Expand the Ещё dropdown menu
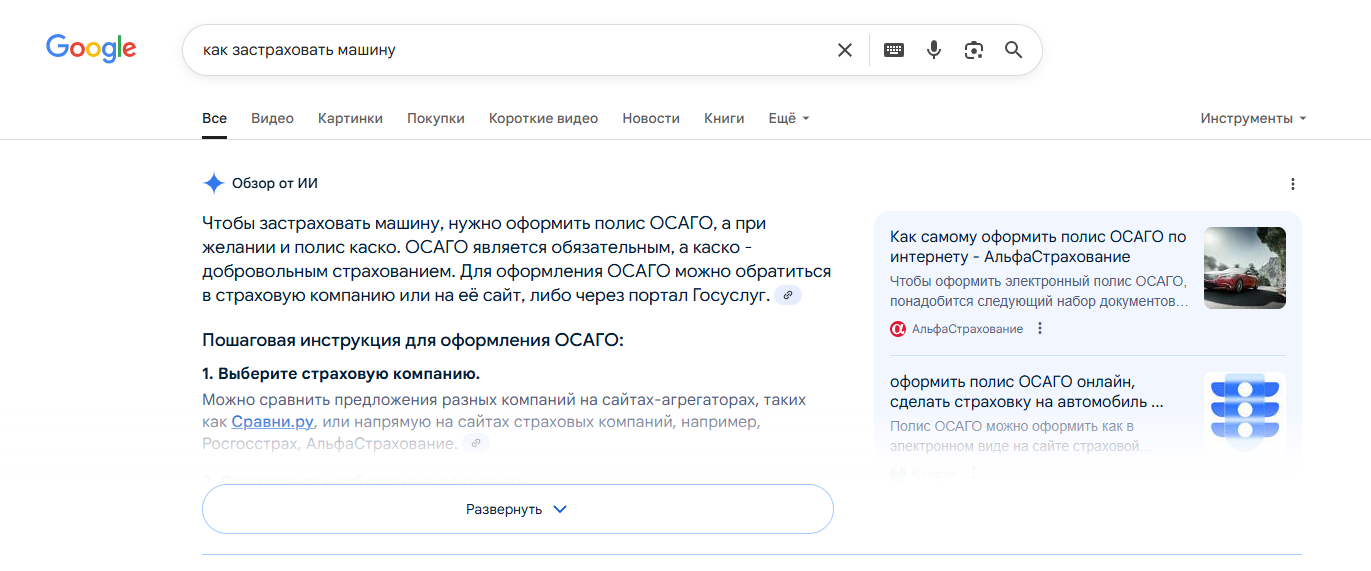Image resolution: width=1371 pixels, height=571 pixels. coord(789,118)
